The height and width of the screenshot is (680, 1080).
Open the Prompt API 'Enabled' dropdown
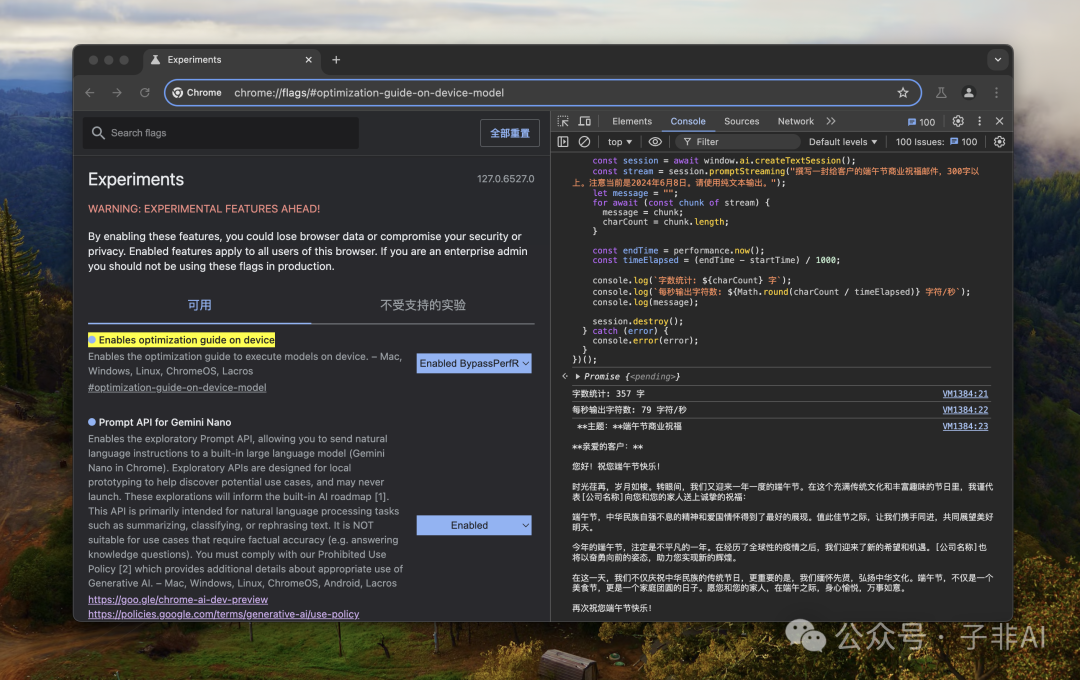coord(474,525)
